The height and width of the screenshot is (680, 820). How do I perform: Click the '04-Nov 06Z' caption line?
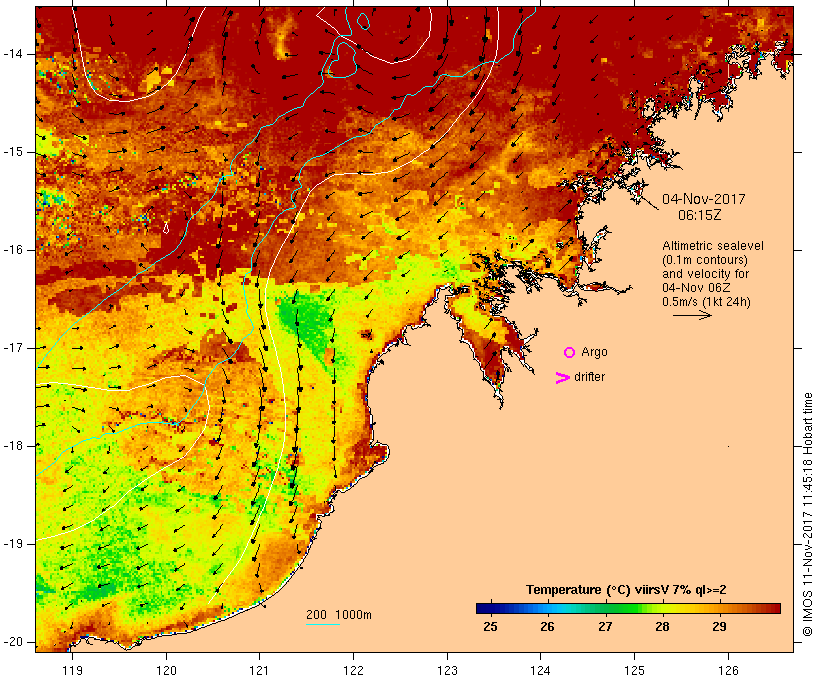(x=696, y=288)
